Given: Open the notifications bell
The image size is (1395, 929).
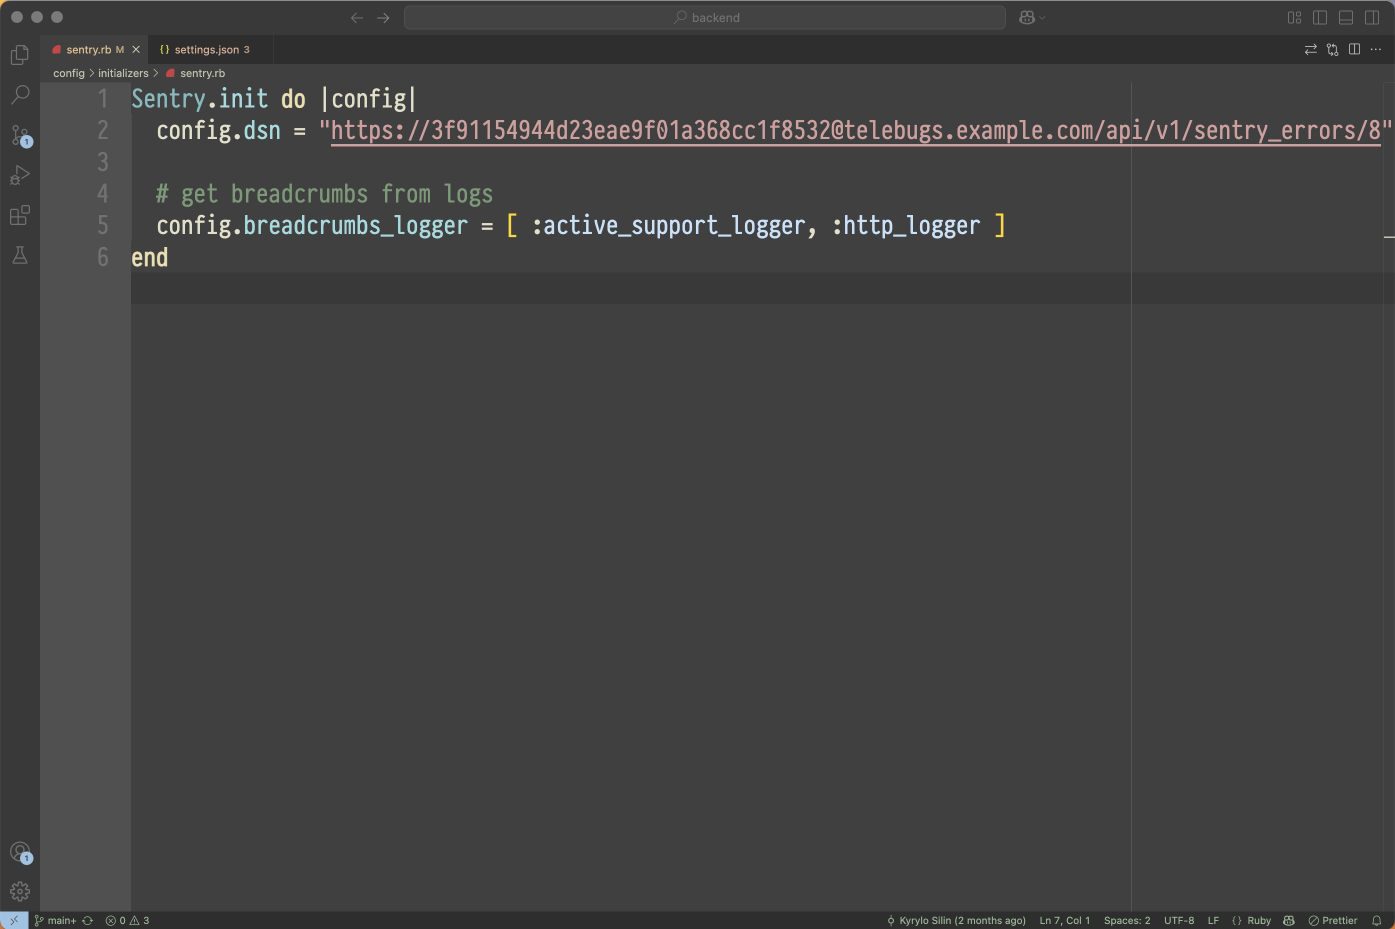Looking at the screenshot, I should (x=1377, y=920).
